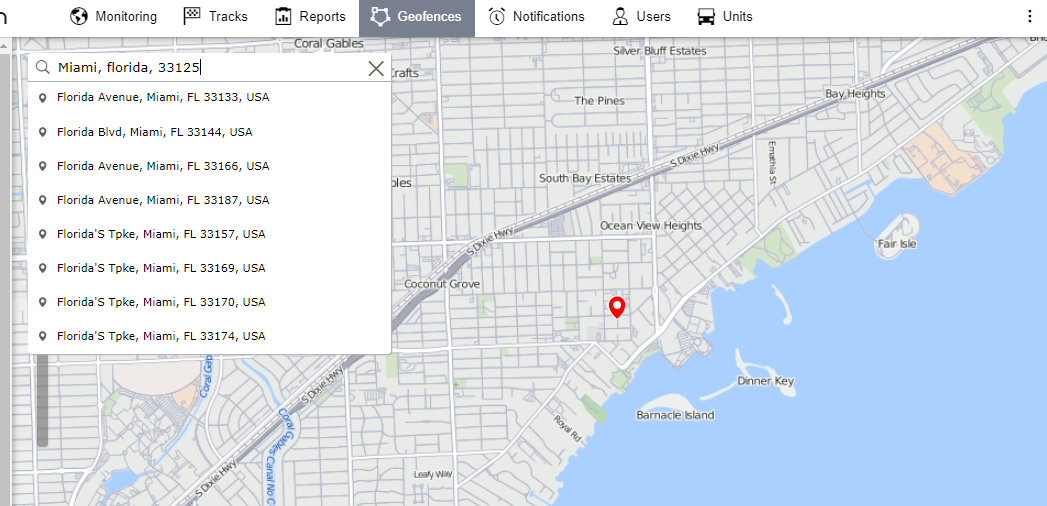This screenshot has width=1047, height=506.
Task: Click the left panel vertical scrollbar
Action: point(42,400)
